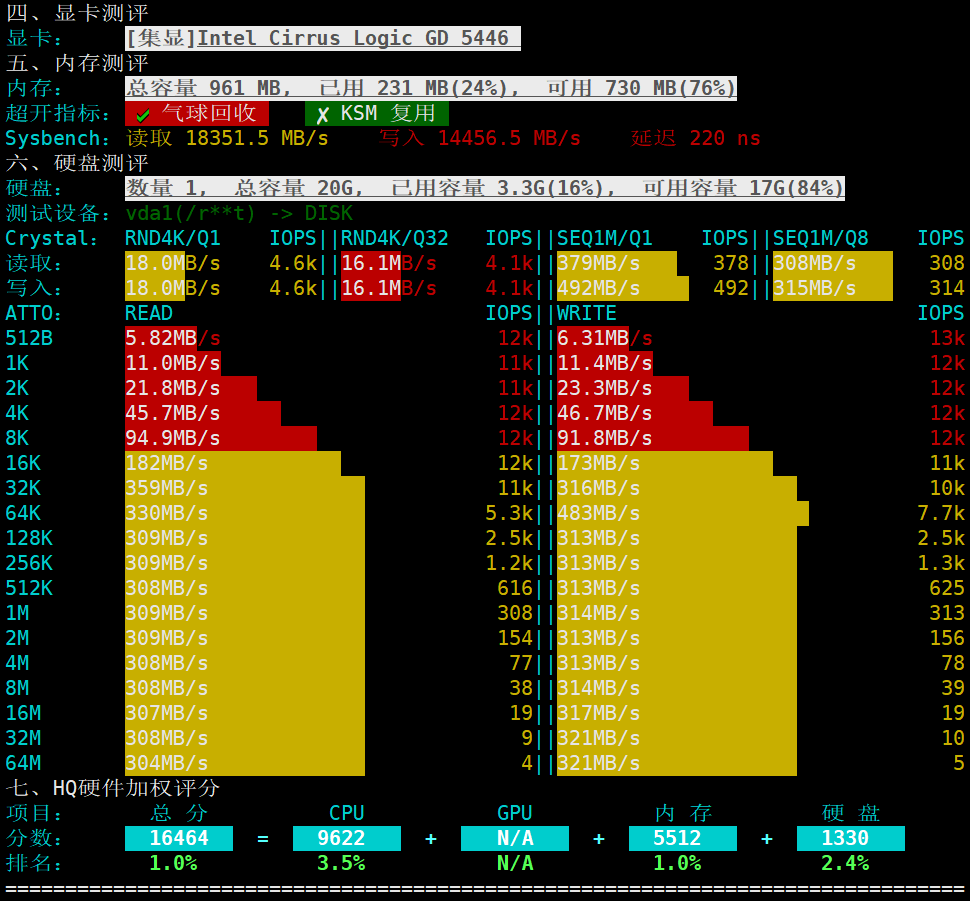Click the ATTO WRITE column header

tap(586, 313)
